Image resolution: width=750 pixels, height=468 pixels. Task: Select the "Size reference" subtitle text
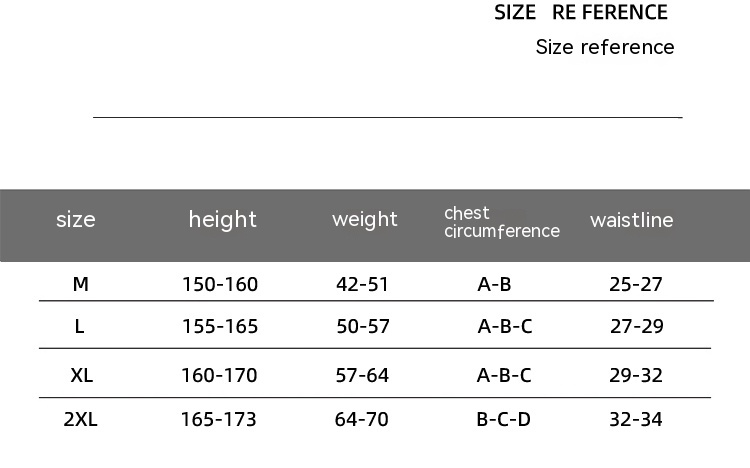point(605,47)
